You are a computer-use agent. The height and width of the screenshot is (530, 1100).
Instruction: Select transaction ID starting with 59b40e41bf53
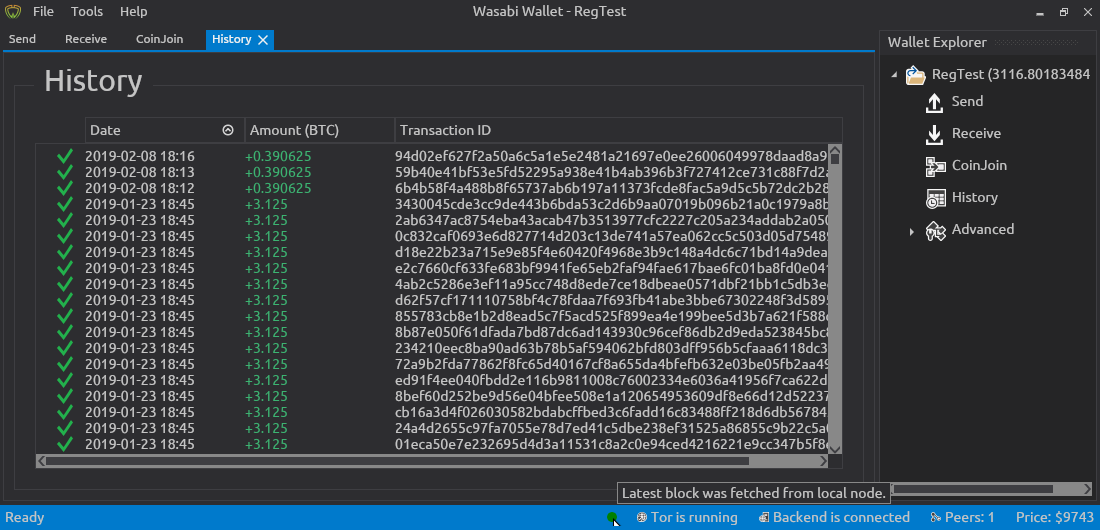pos(611,172)
